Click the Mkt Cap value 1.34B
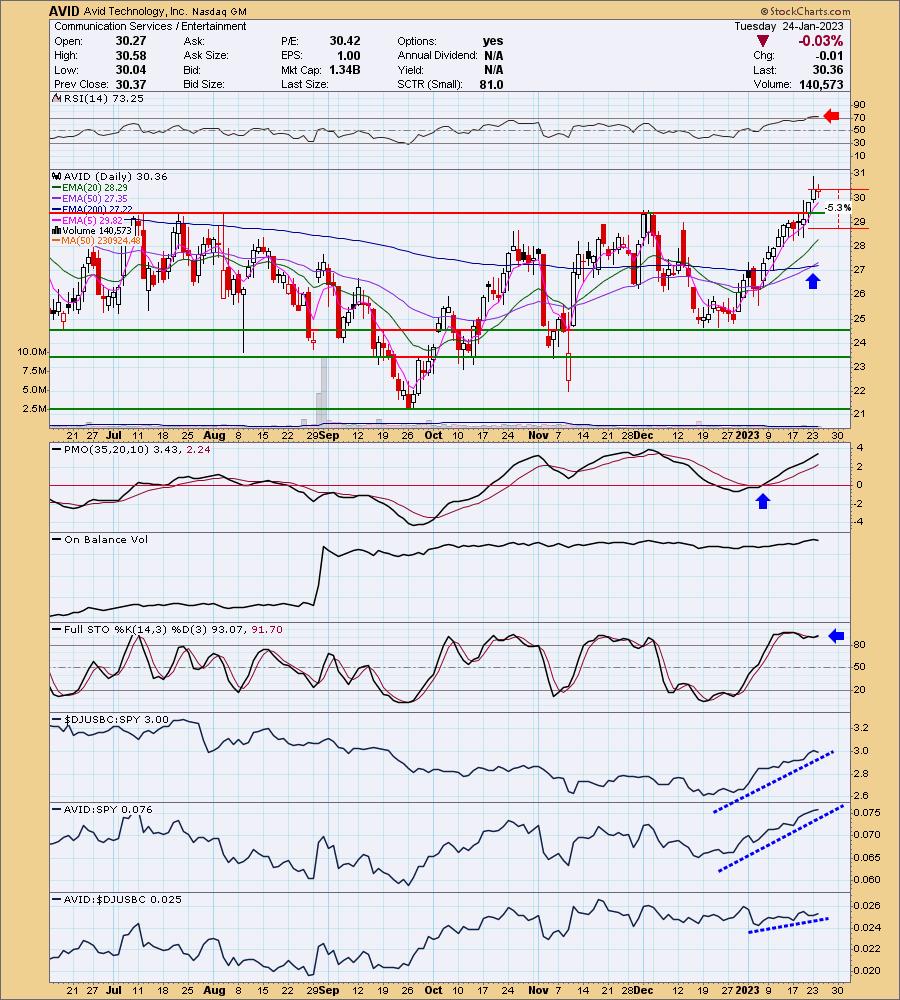This screenshot has width=900, height=1000. [345, 70]
